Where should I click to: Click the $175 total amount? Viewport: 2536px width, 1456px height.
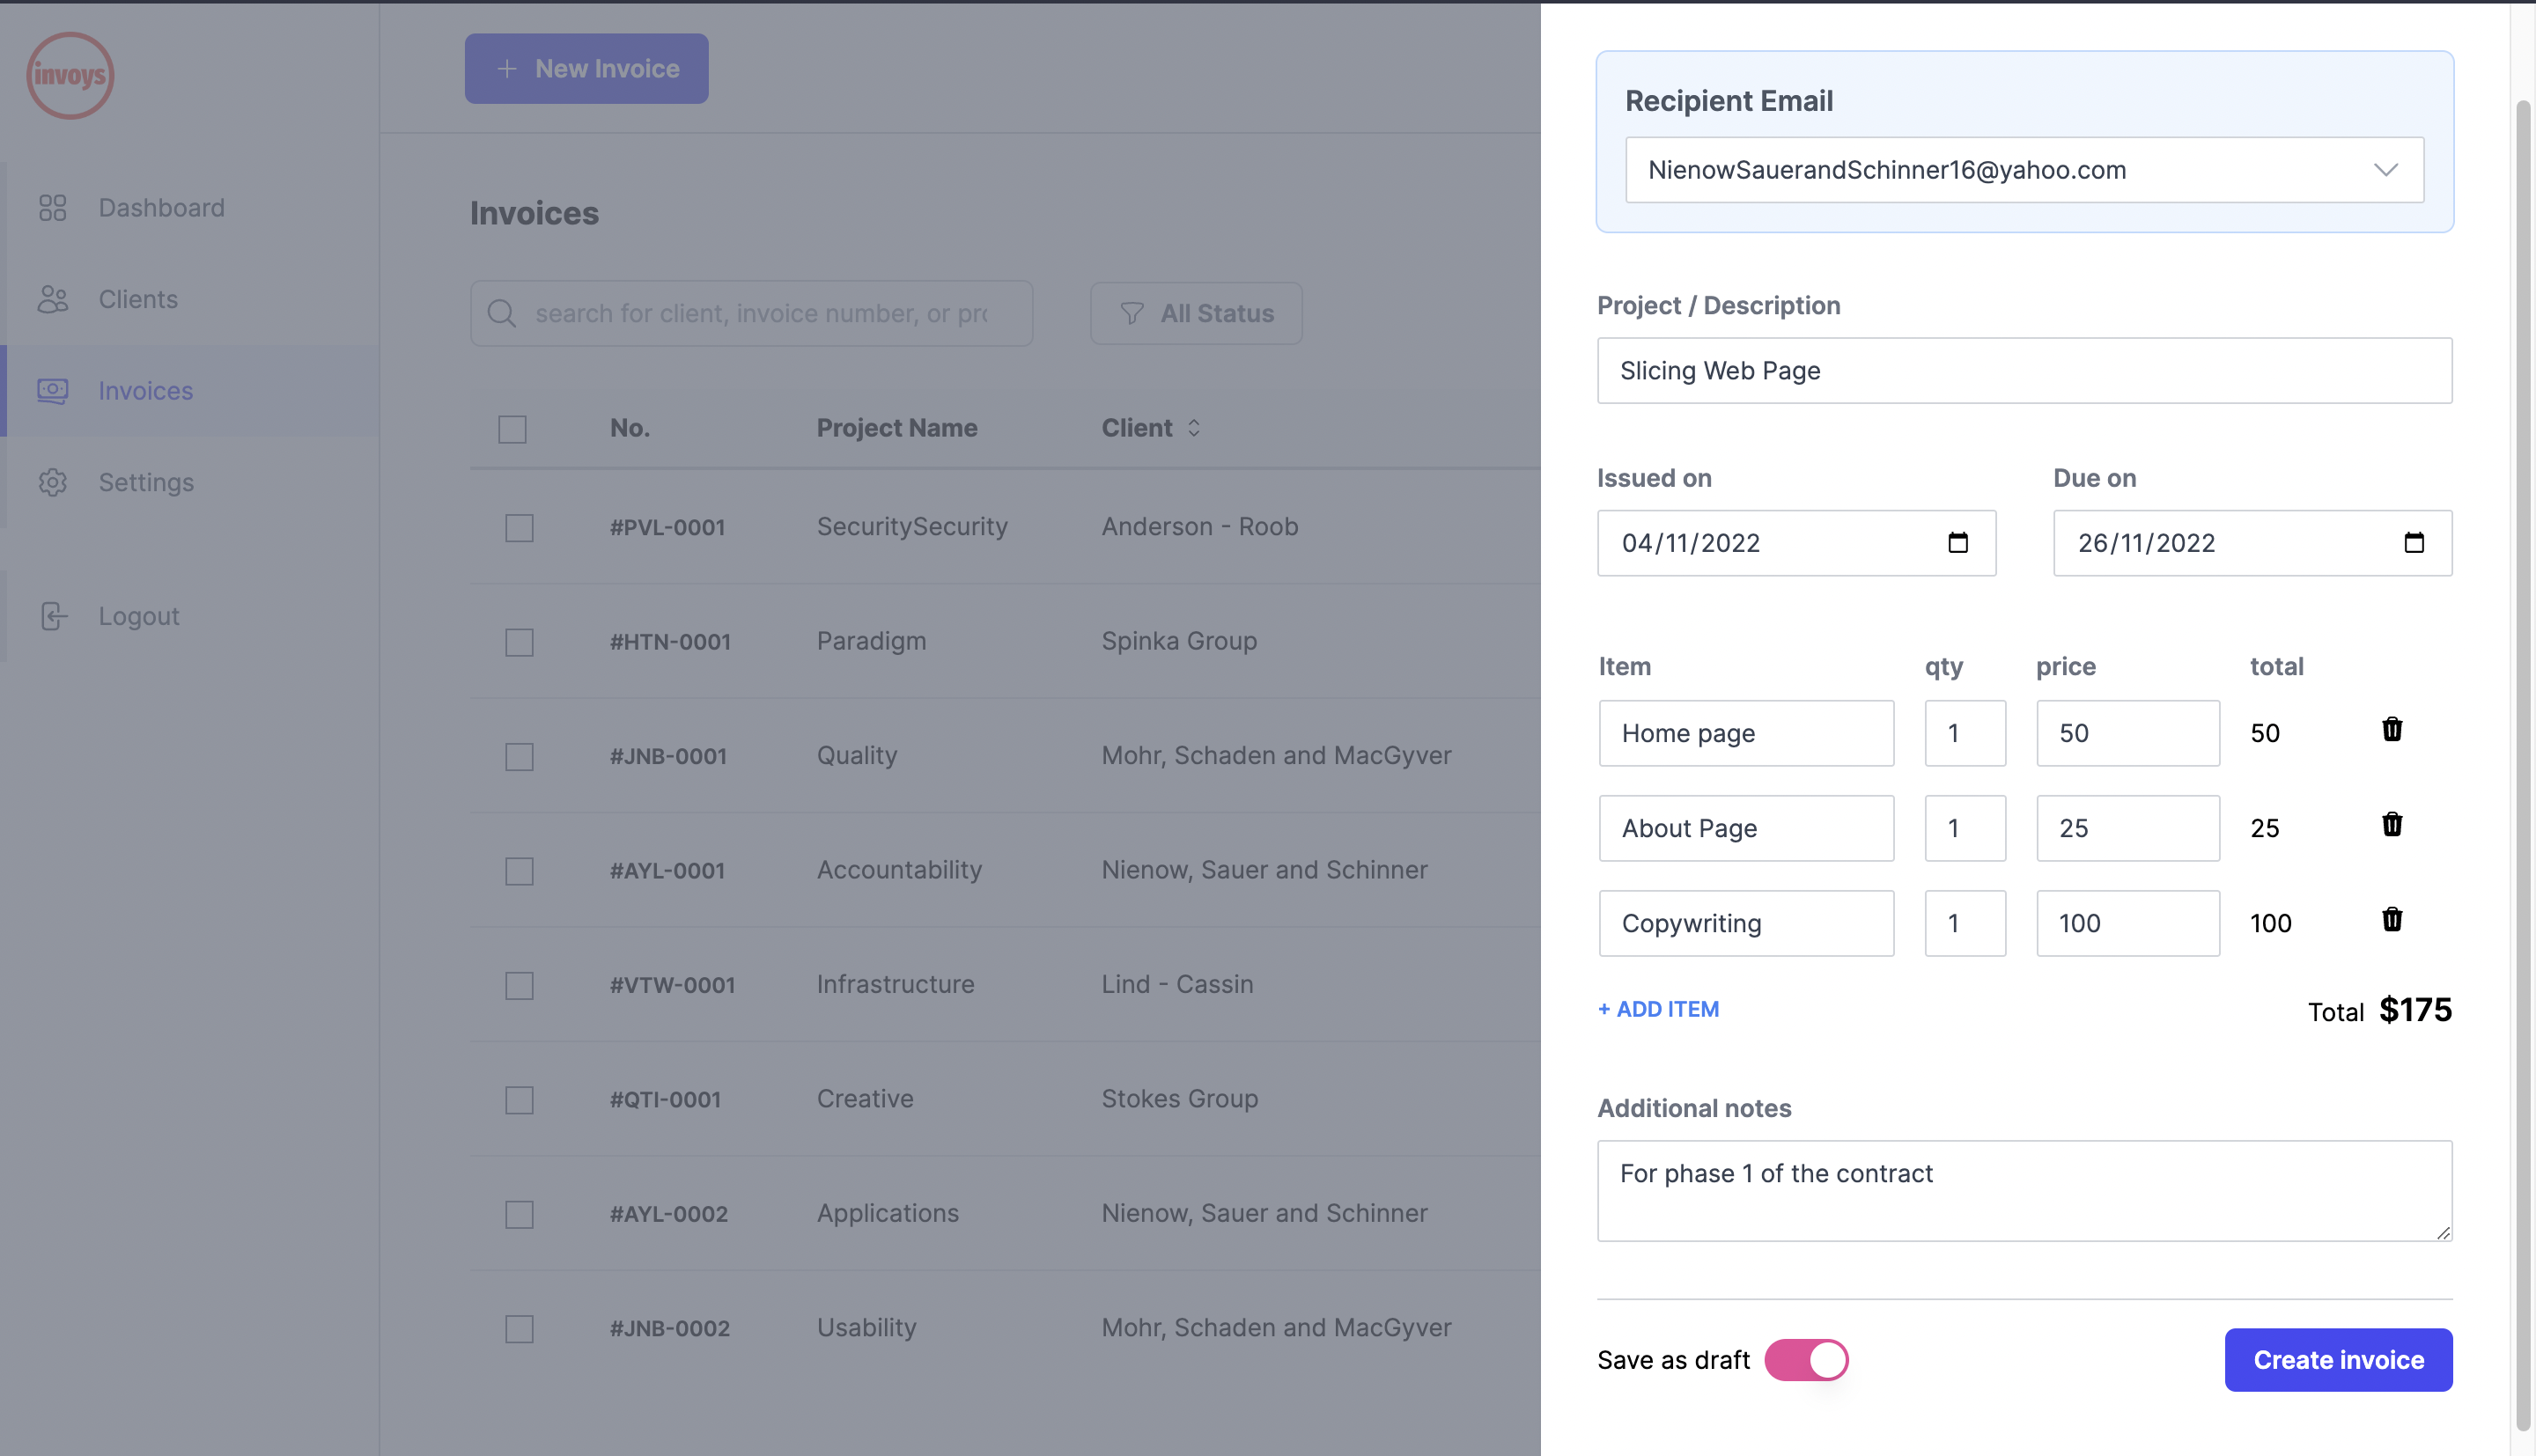tap(2415, 1010)
